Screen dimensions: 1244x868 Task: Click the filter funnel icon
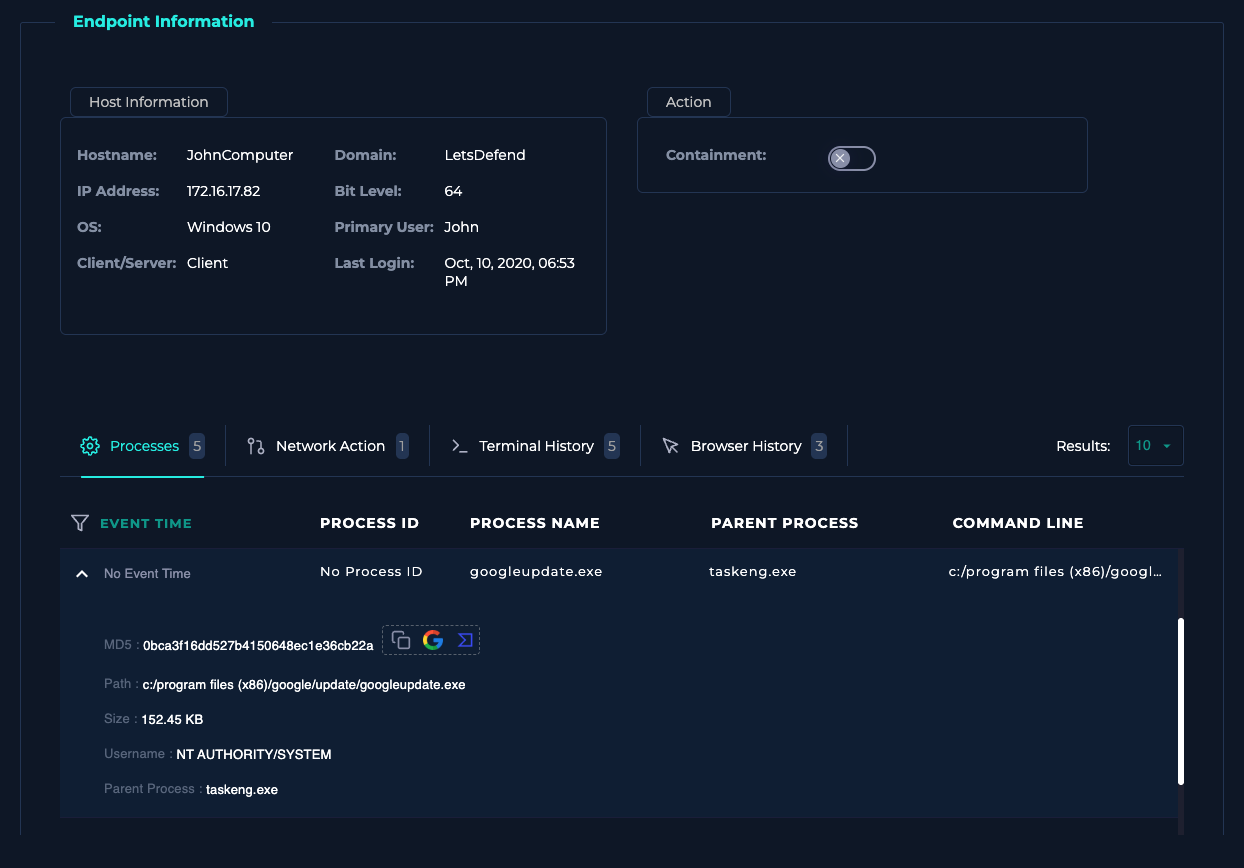[x=80, y=523]
